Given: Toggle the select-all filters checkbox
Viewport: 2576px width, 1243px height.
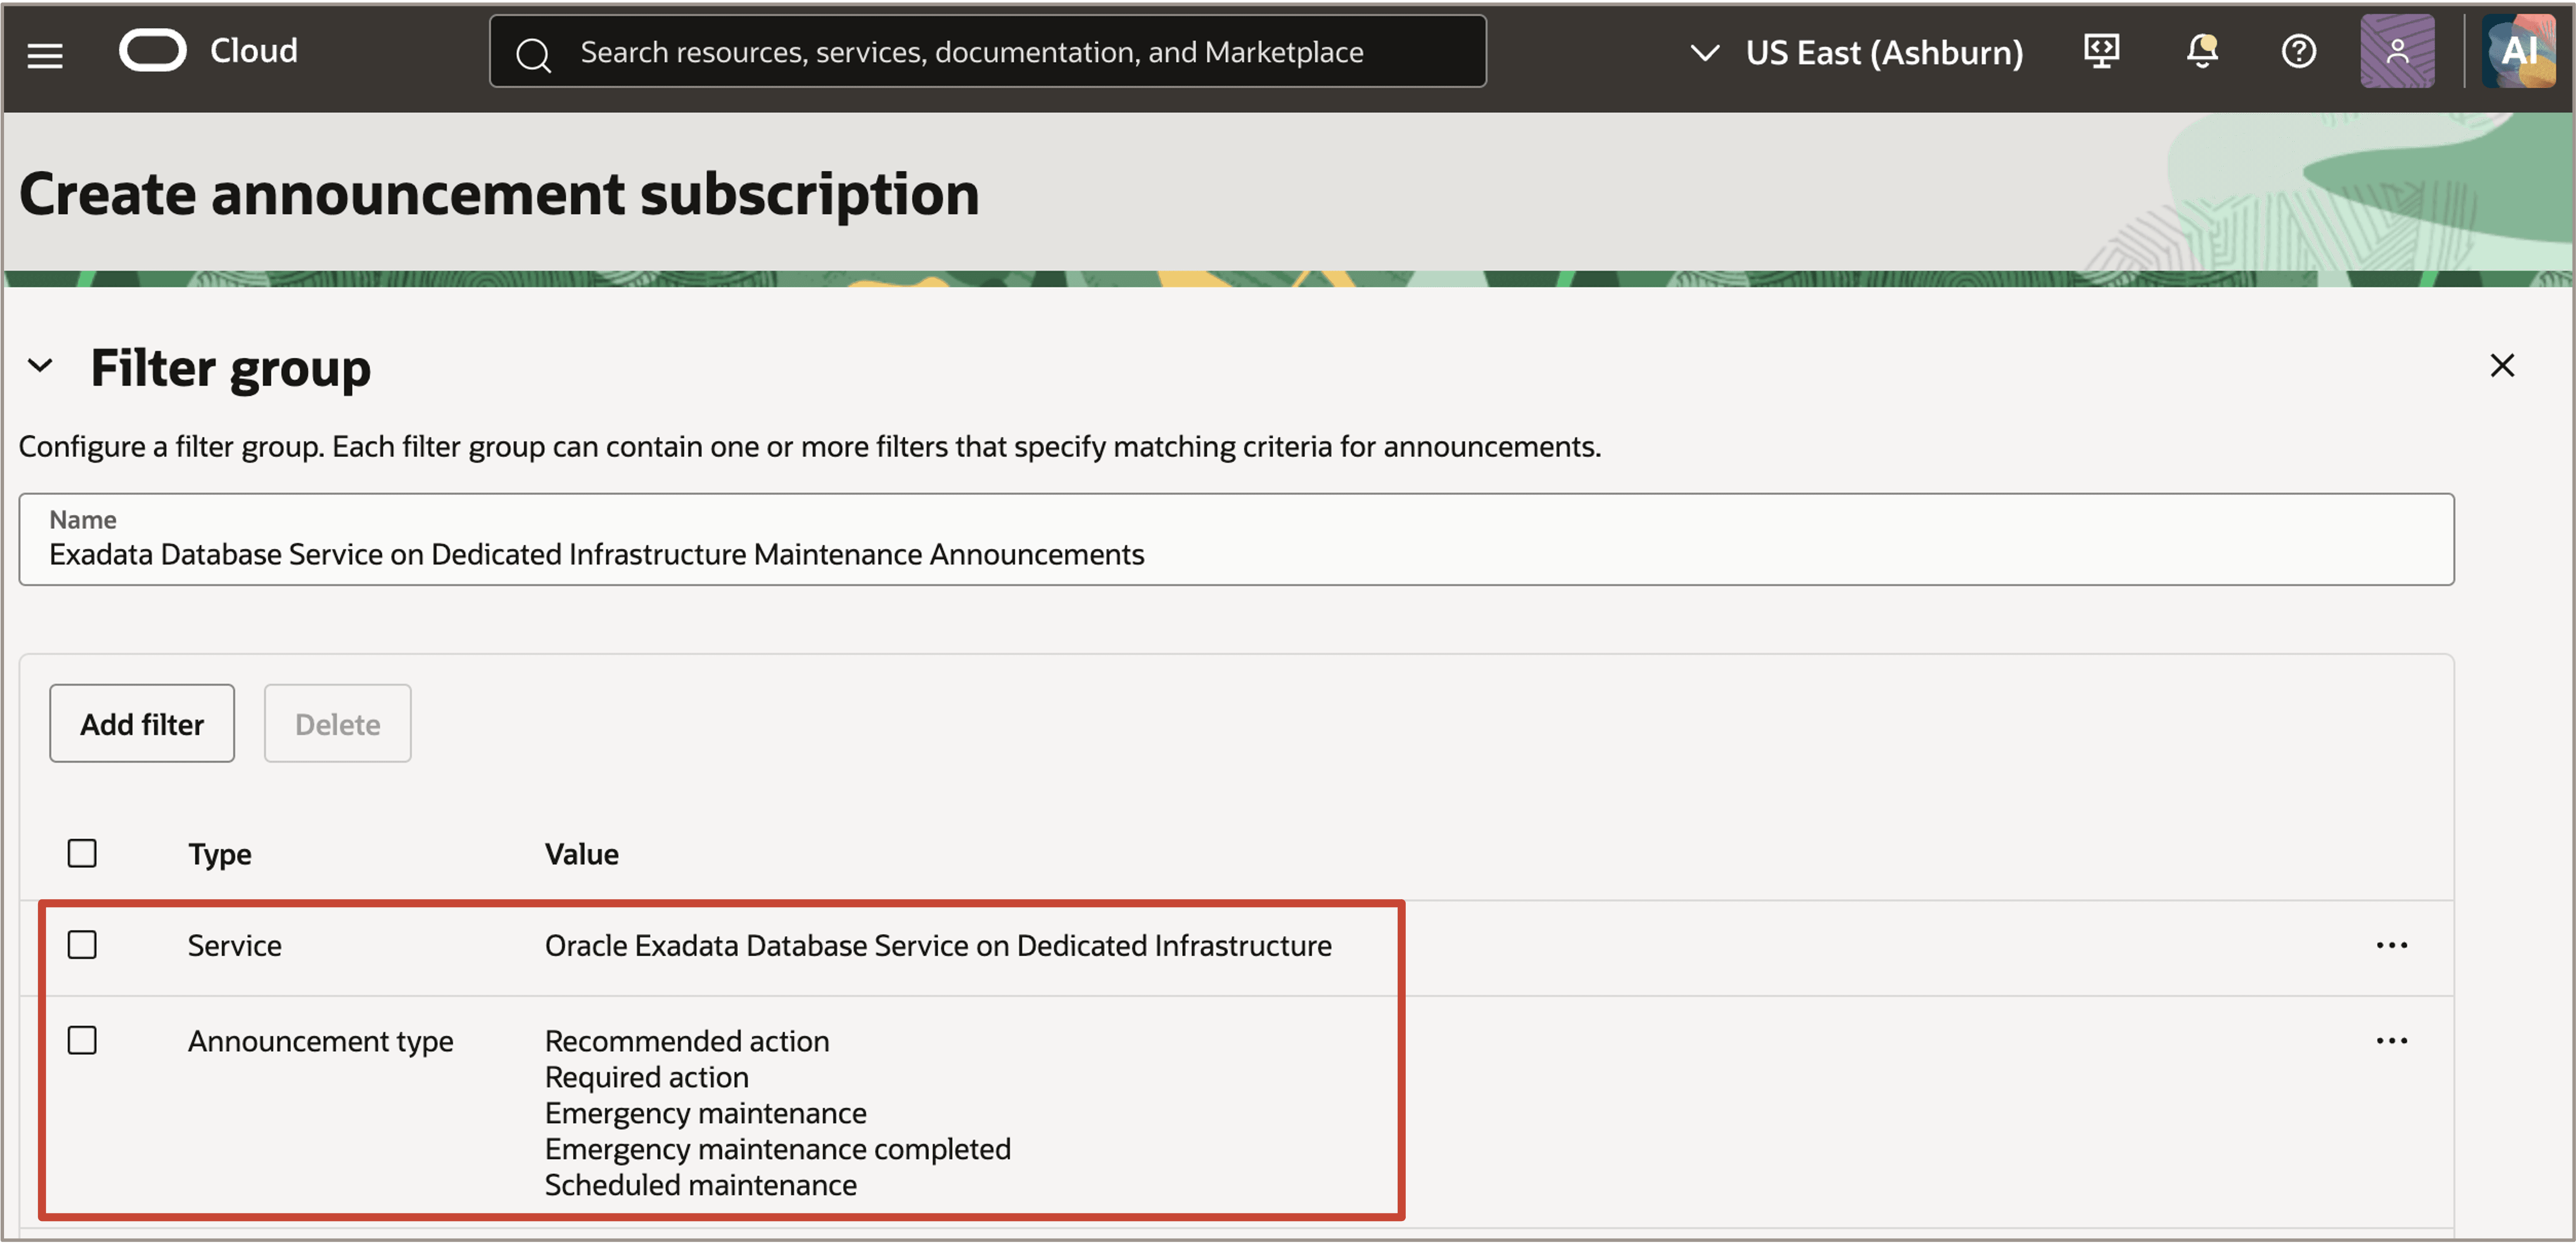Looking at the screenshot, I should tap(82, 853).
